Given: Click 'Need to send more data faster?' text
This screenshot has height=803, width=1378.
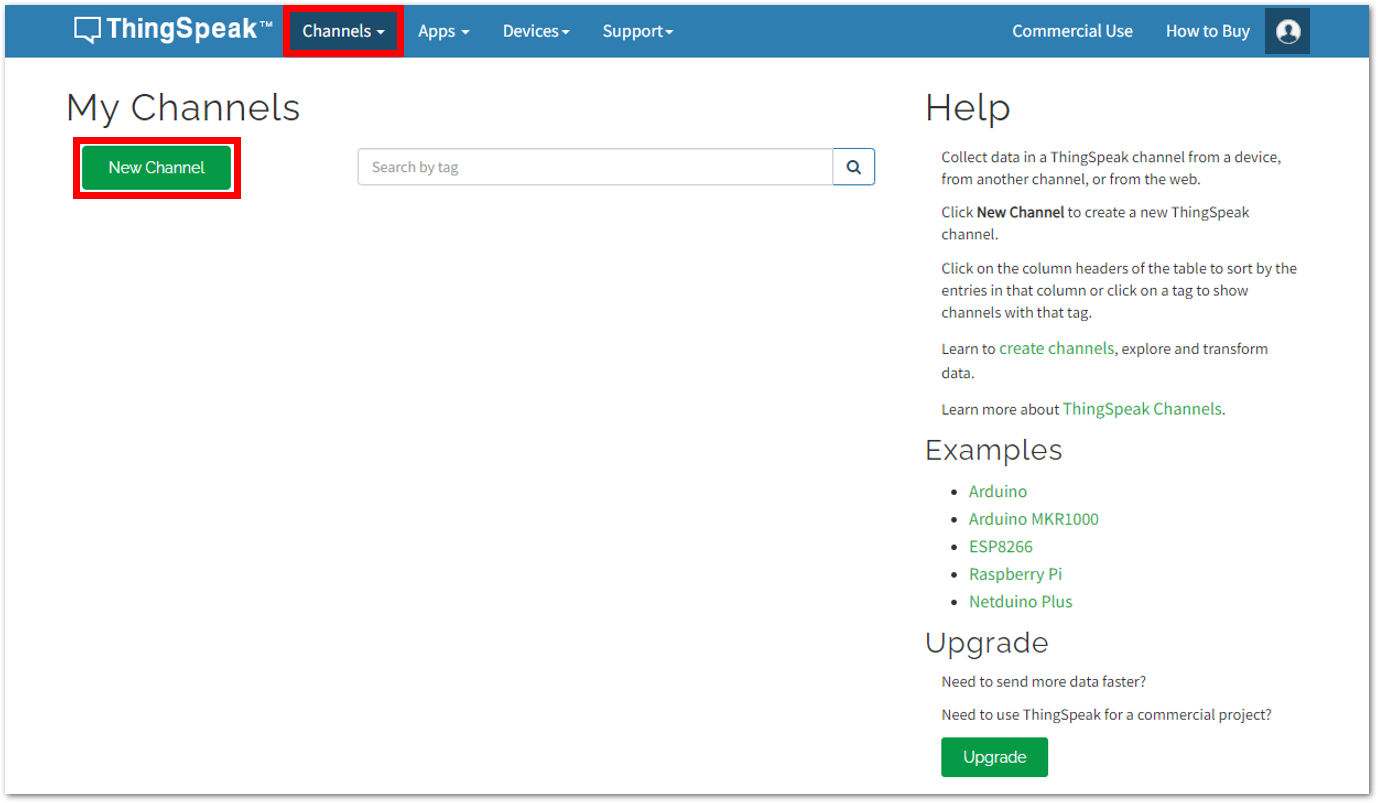Looking at the screenshot, I should [1044, 682].
